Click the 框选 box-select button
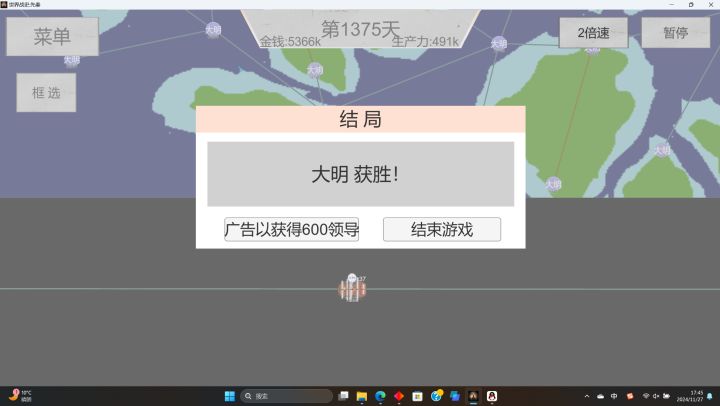Screen dimensions: 720x406 46,92
